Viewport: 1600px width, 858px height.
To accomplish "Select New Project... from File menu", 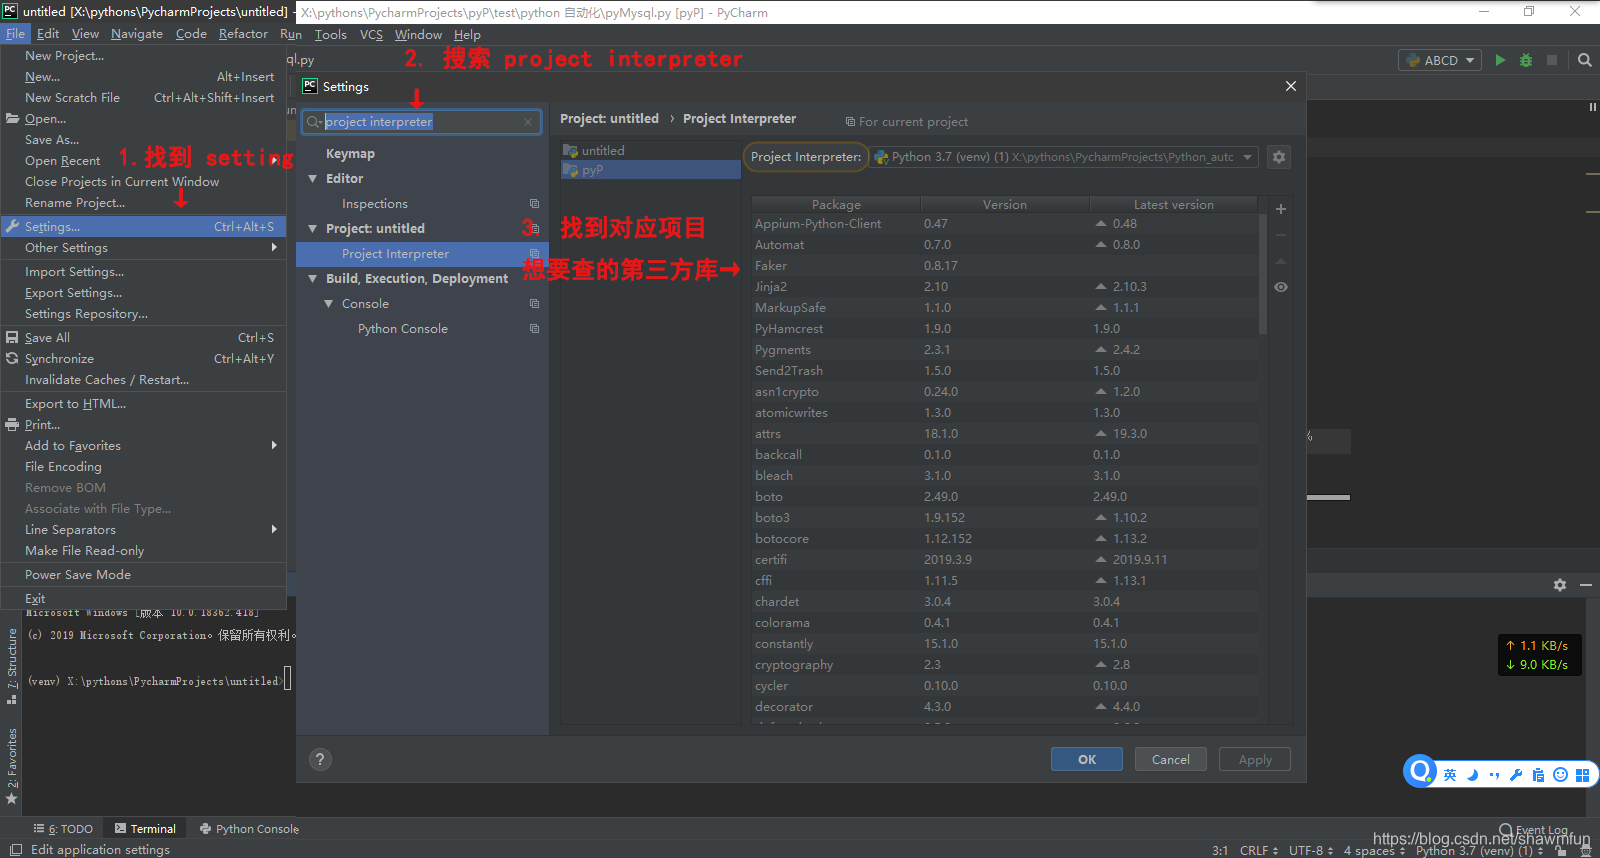I will (x=143, y=56).
